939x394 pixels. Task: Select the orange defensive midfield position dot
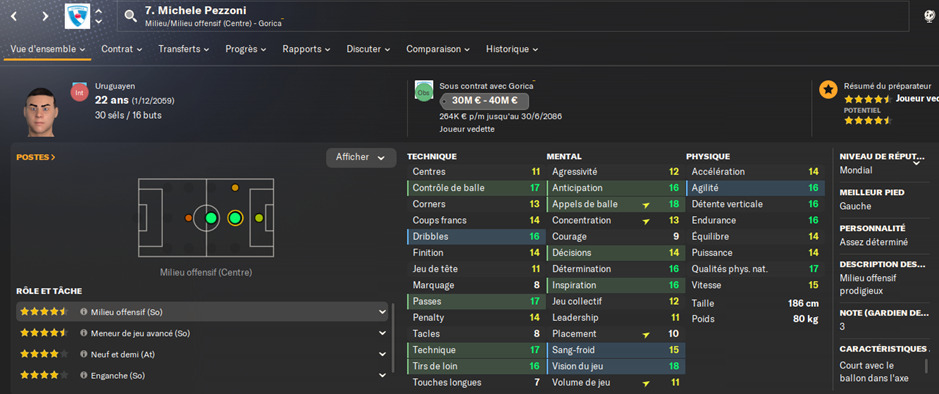pyautogui.click(x=189, y=218)
